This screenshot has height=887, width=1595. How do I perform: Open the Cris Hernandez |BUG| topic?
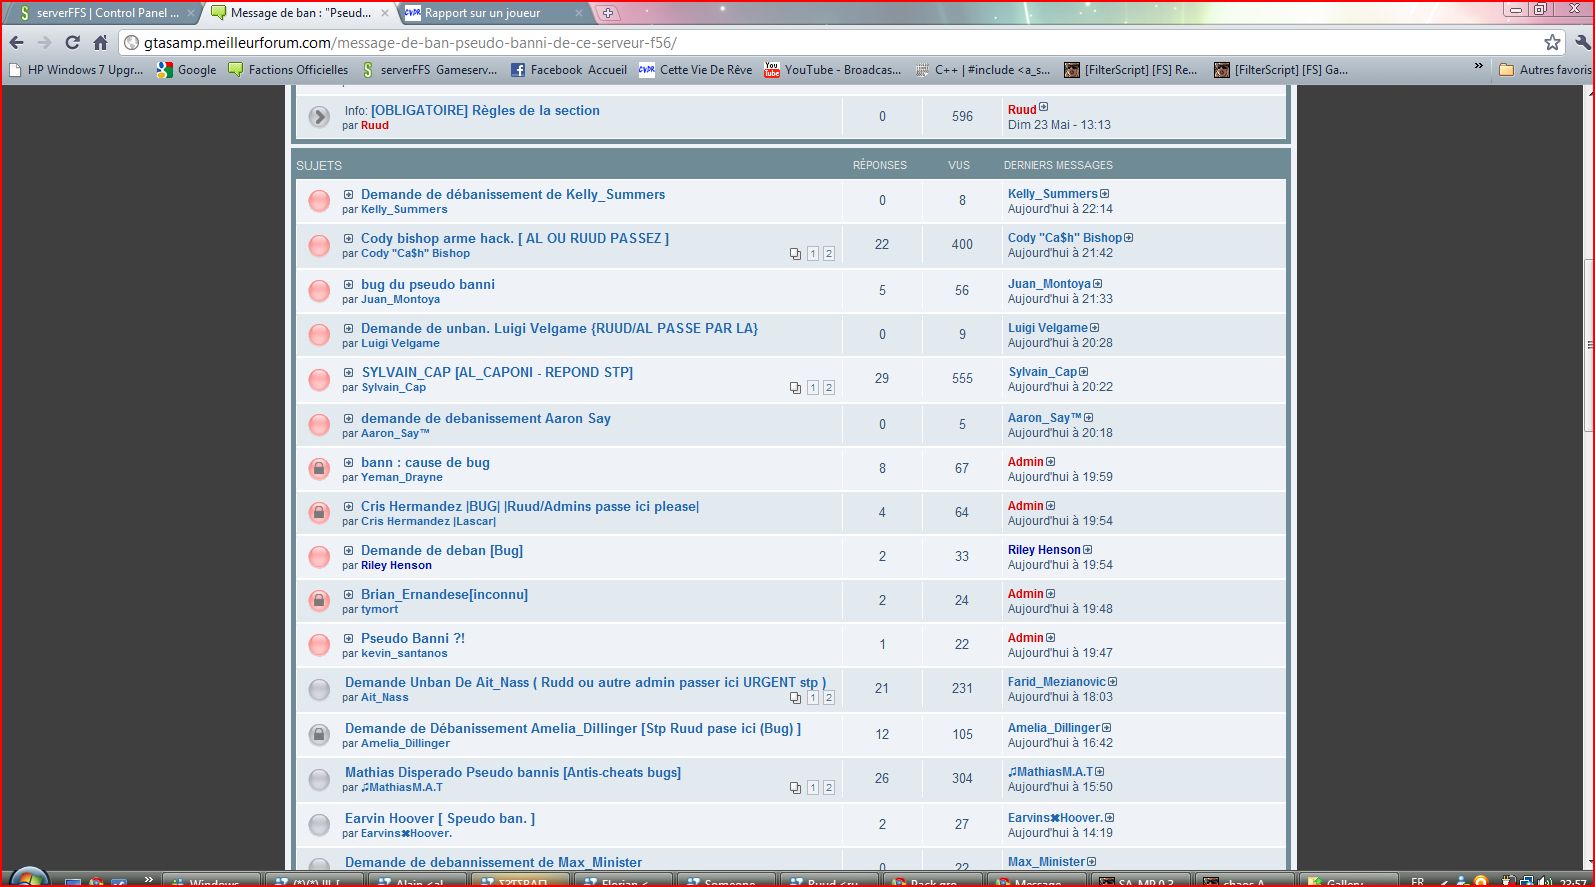point(530,506)
